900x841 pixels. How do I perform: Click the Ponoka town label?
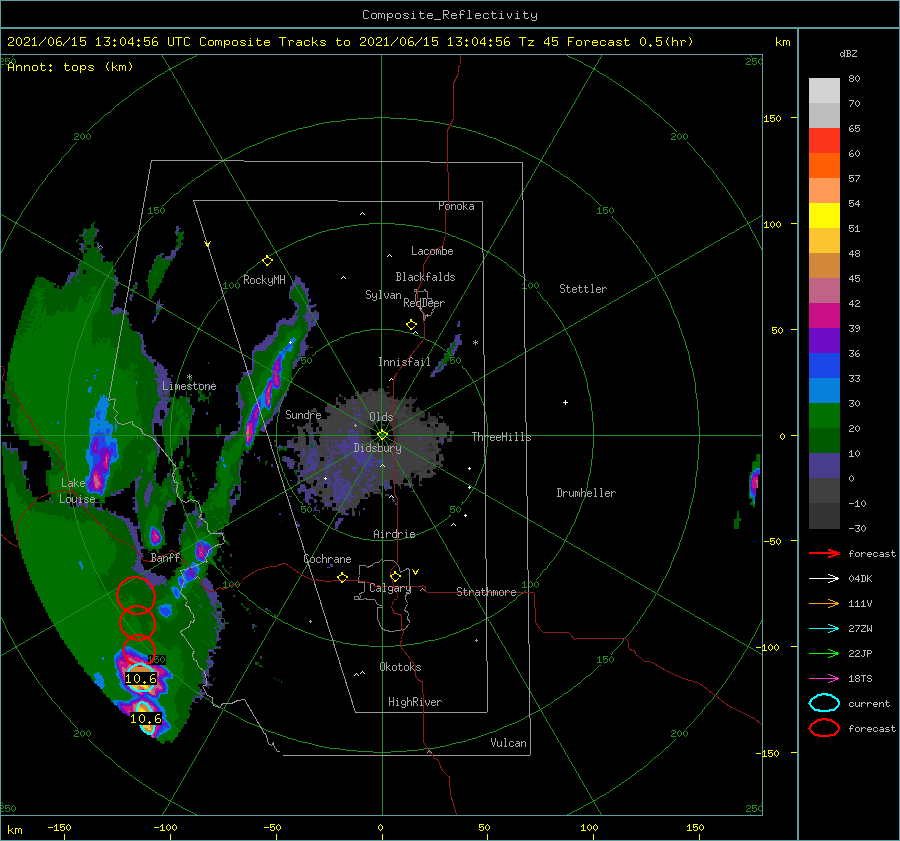pyautogui.click(x=456, y=206)
